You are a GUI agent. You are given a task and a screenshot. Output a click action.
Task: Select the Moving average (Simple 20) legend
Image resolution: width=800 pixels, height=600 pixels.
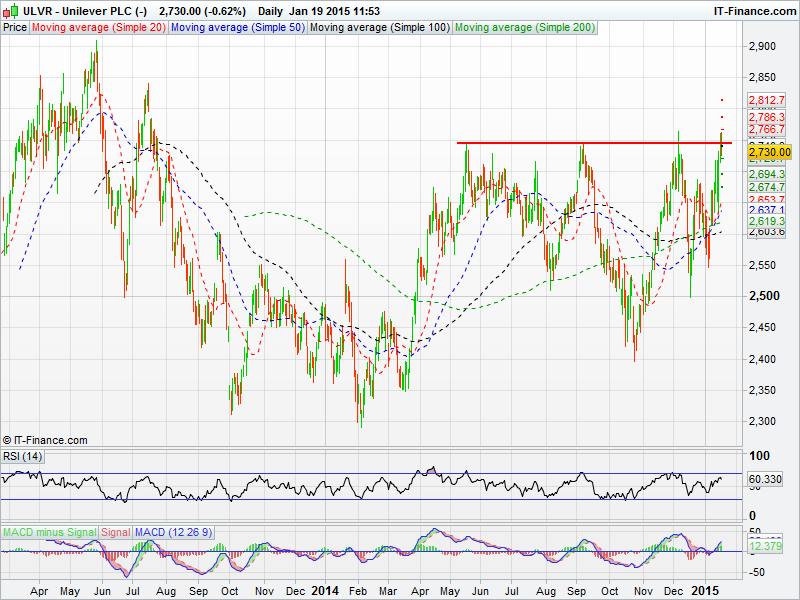pos(99,27)
